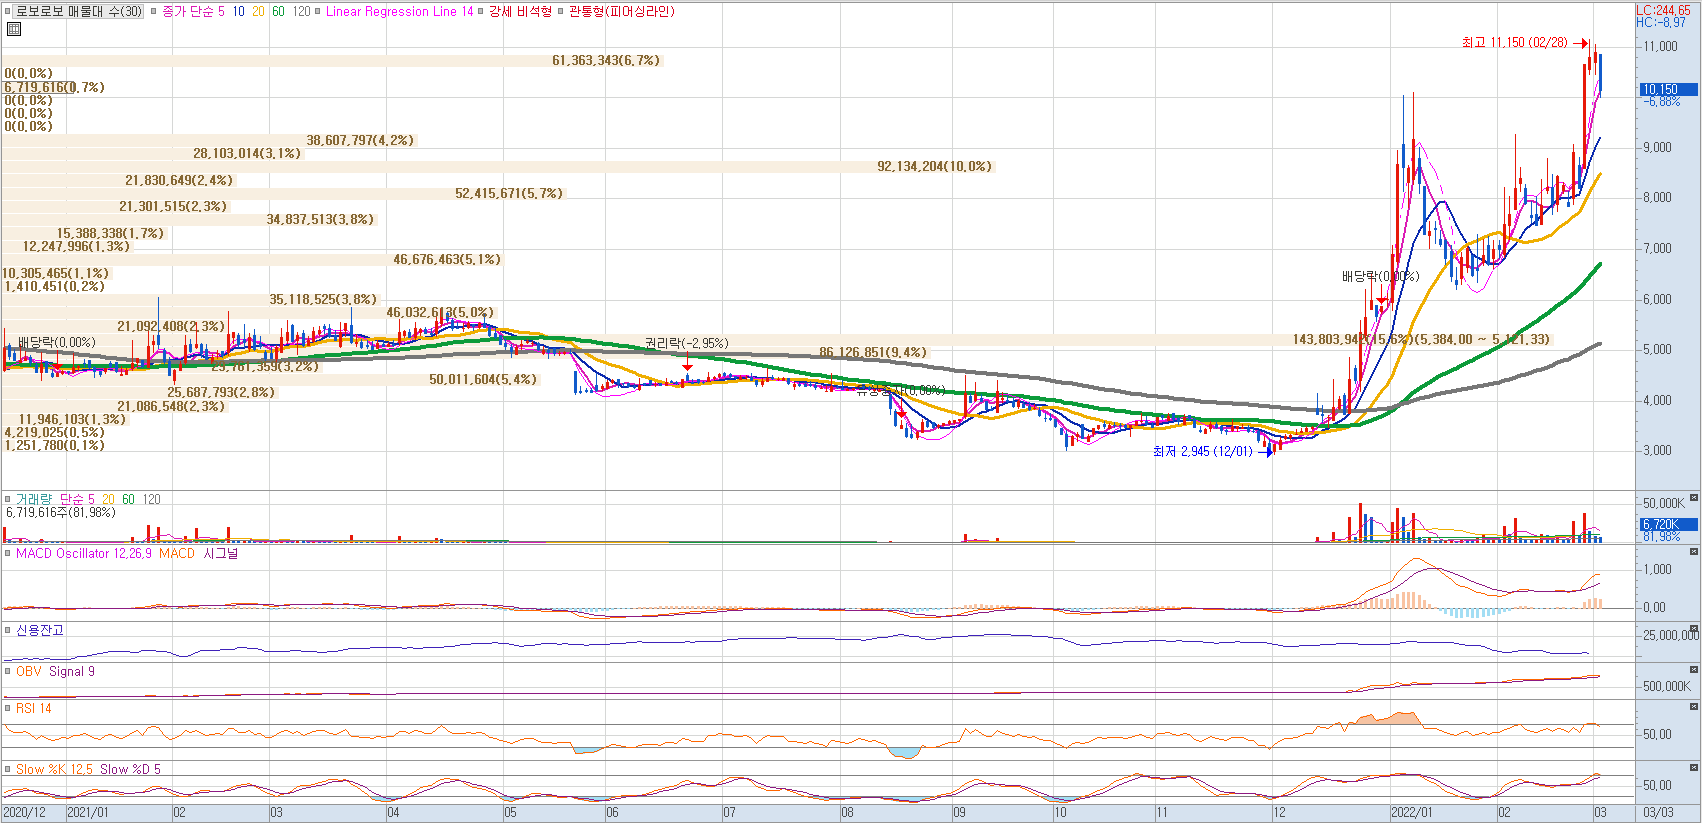Select the 5-day moving average legend in price chart
The height and width of the screenshot is (823, 1702).
221,12
